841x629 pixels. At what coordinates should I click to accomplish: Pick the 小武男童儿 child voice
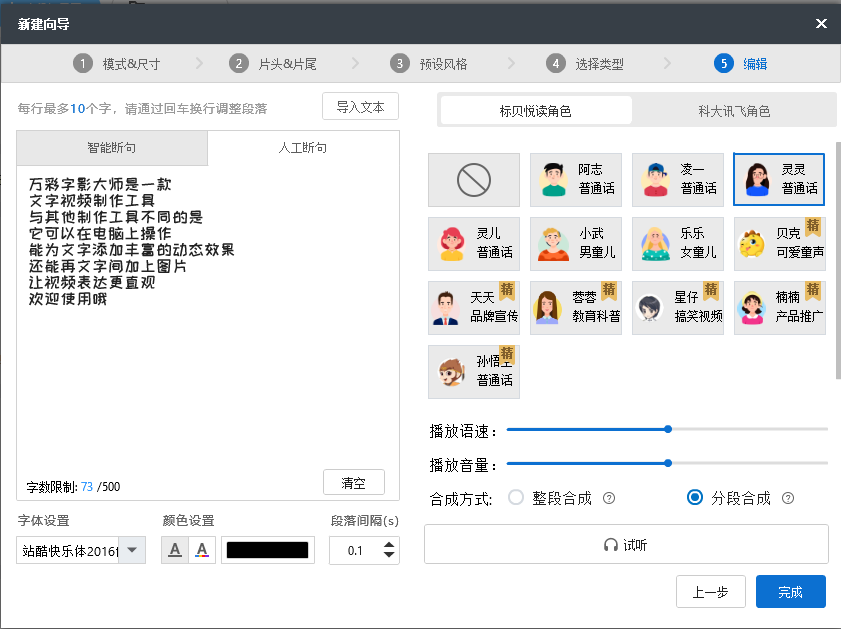tap(576, 243)
